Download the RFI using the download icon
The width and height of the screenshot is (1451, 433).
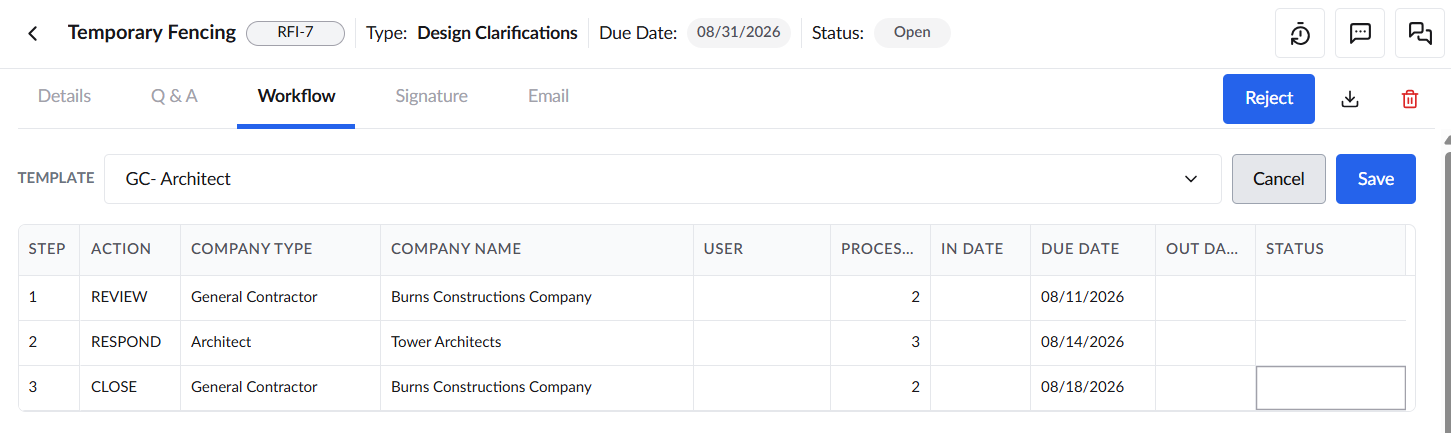[1350, 99]
